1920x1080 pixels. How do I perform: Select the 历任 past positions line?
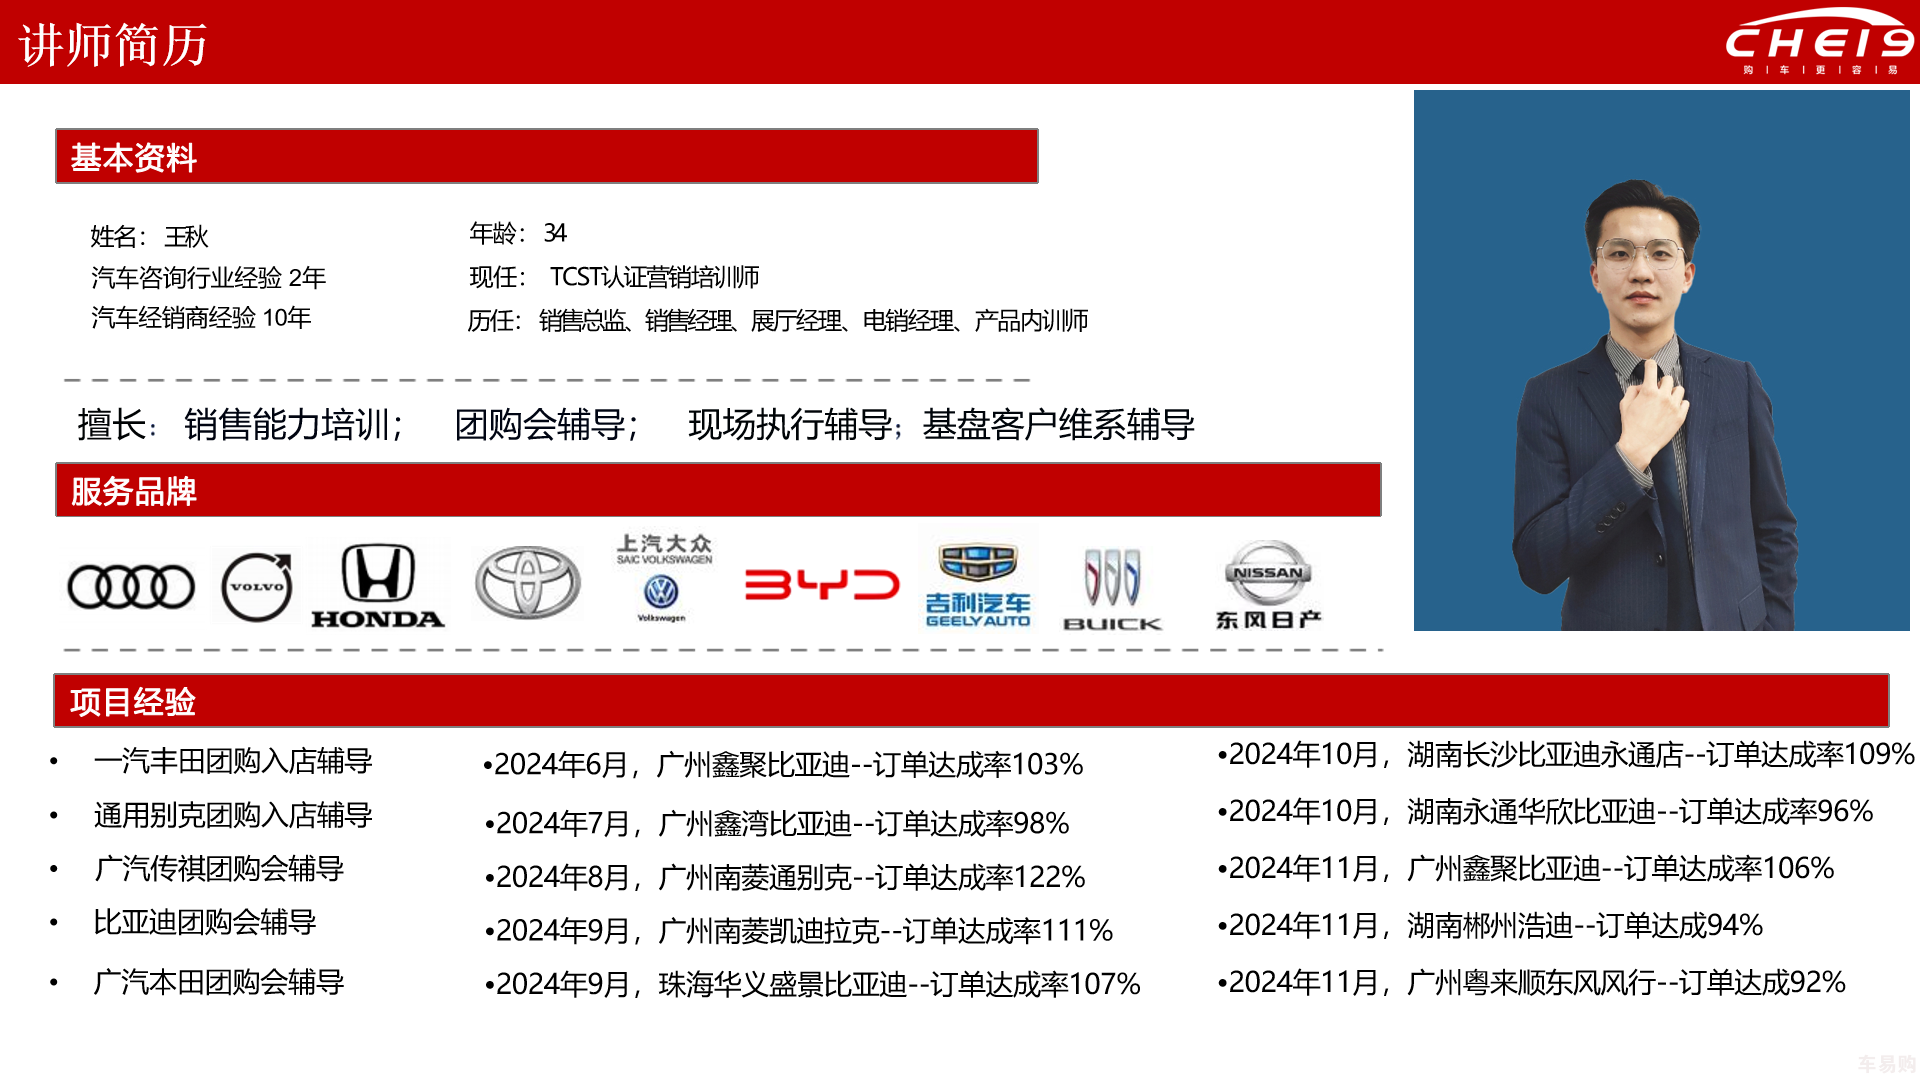point(778,321)
